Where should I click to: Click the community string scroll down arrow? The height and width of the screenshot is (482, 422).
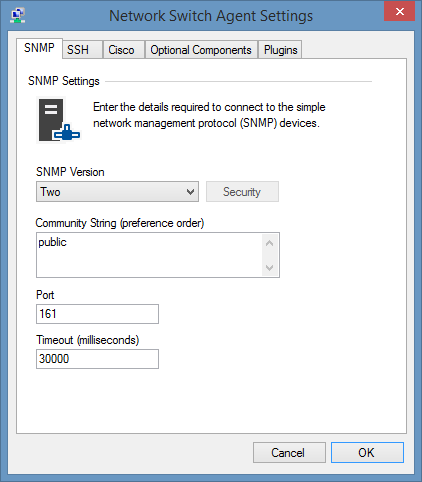tap(270, 267)
